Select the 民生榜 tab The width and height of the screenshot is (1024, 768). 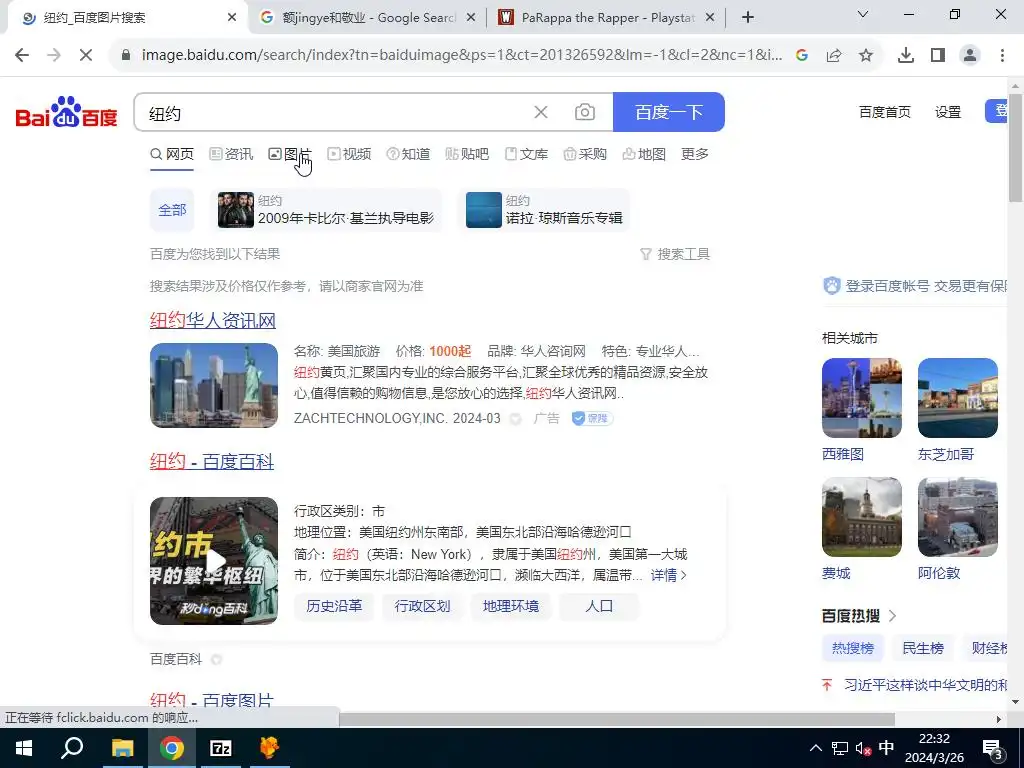point(923,648)
